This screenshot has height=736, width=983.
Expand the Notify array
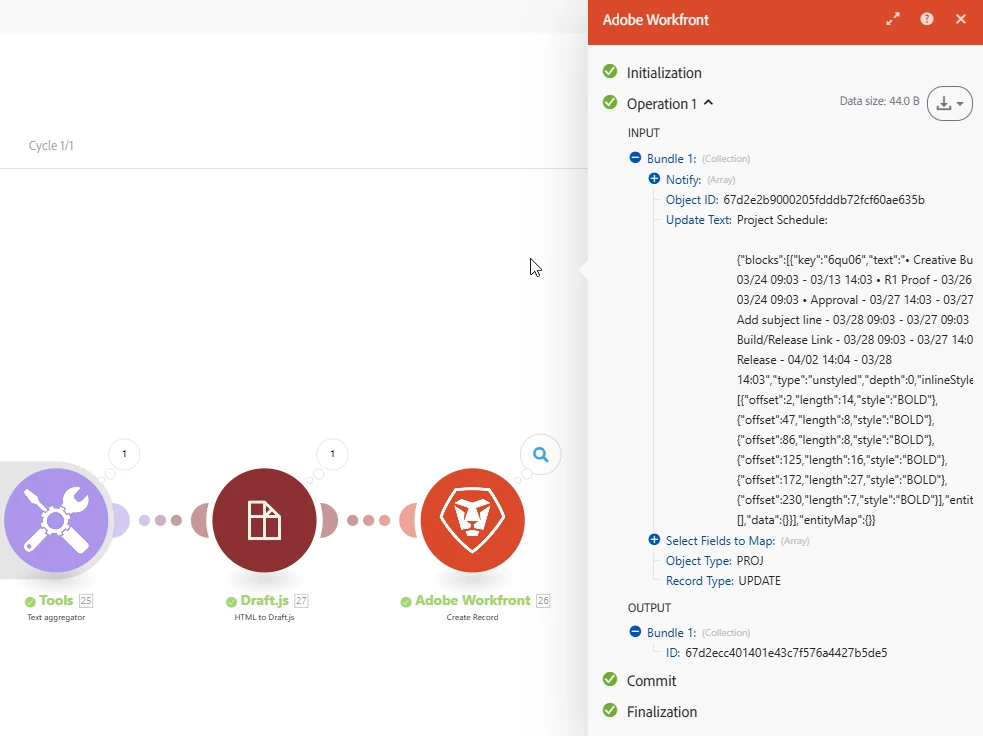[654, 179]
